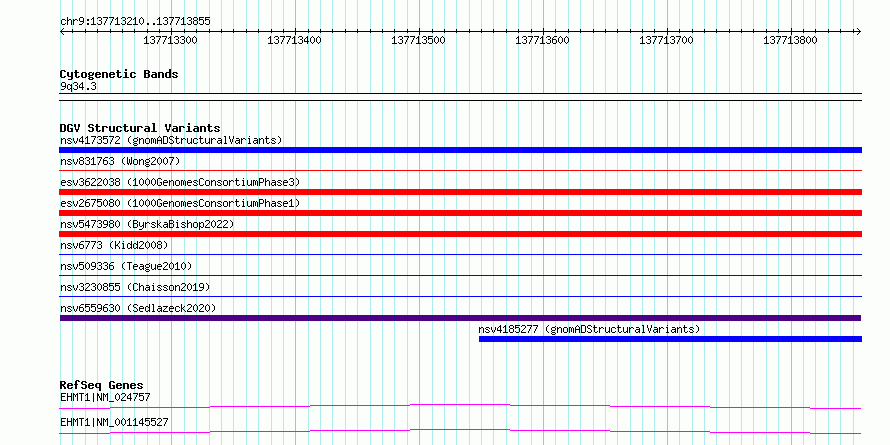Click the DGV Structural Variants track title
This screenshot has width=890, height=445.
(x=140, y=128)
